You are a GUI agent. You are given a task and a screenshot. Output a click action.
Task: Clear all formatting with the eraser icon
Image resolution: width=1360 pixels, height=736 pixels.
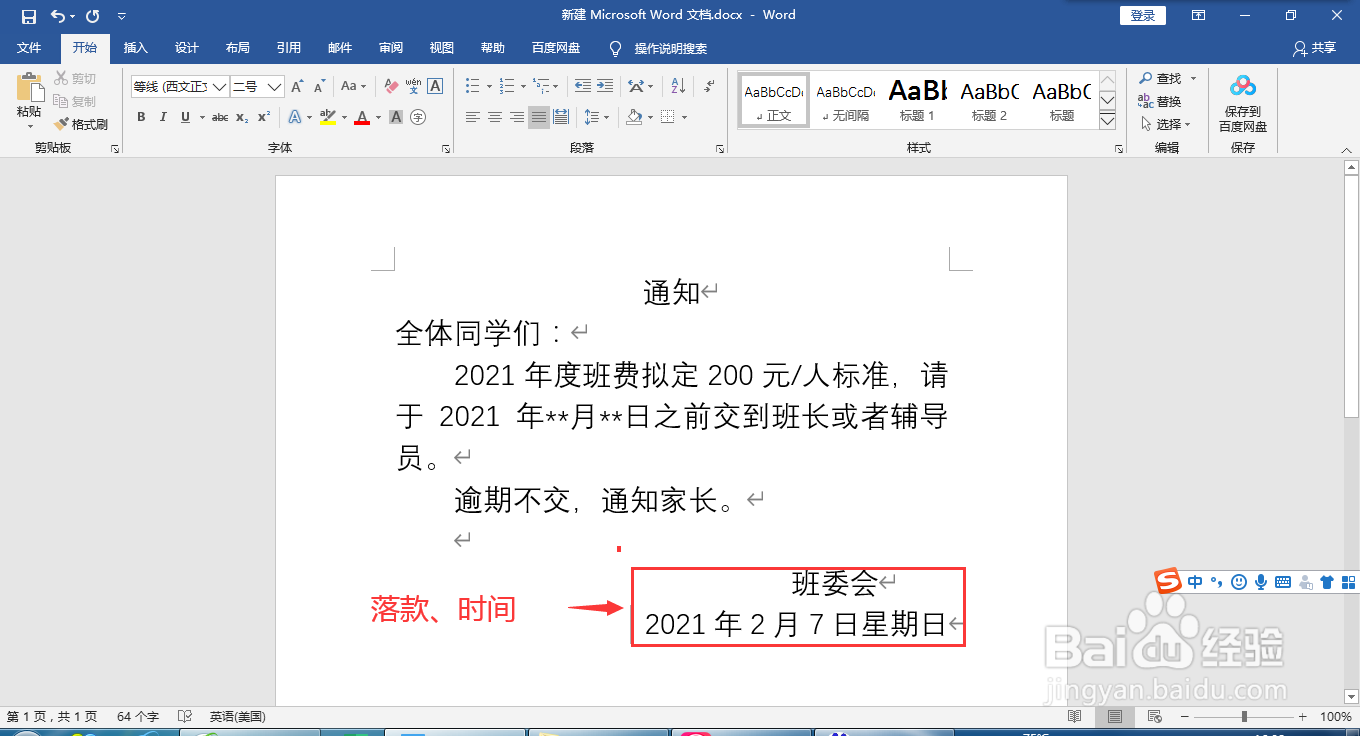click(x=391, y=87)
